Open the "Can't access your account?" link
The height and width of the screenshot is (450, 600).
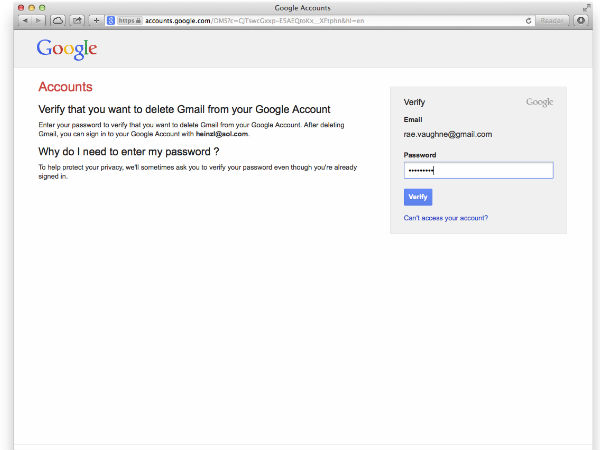tap(445, 217)
